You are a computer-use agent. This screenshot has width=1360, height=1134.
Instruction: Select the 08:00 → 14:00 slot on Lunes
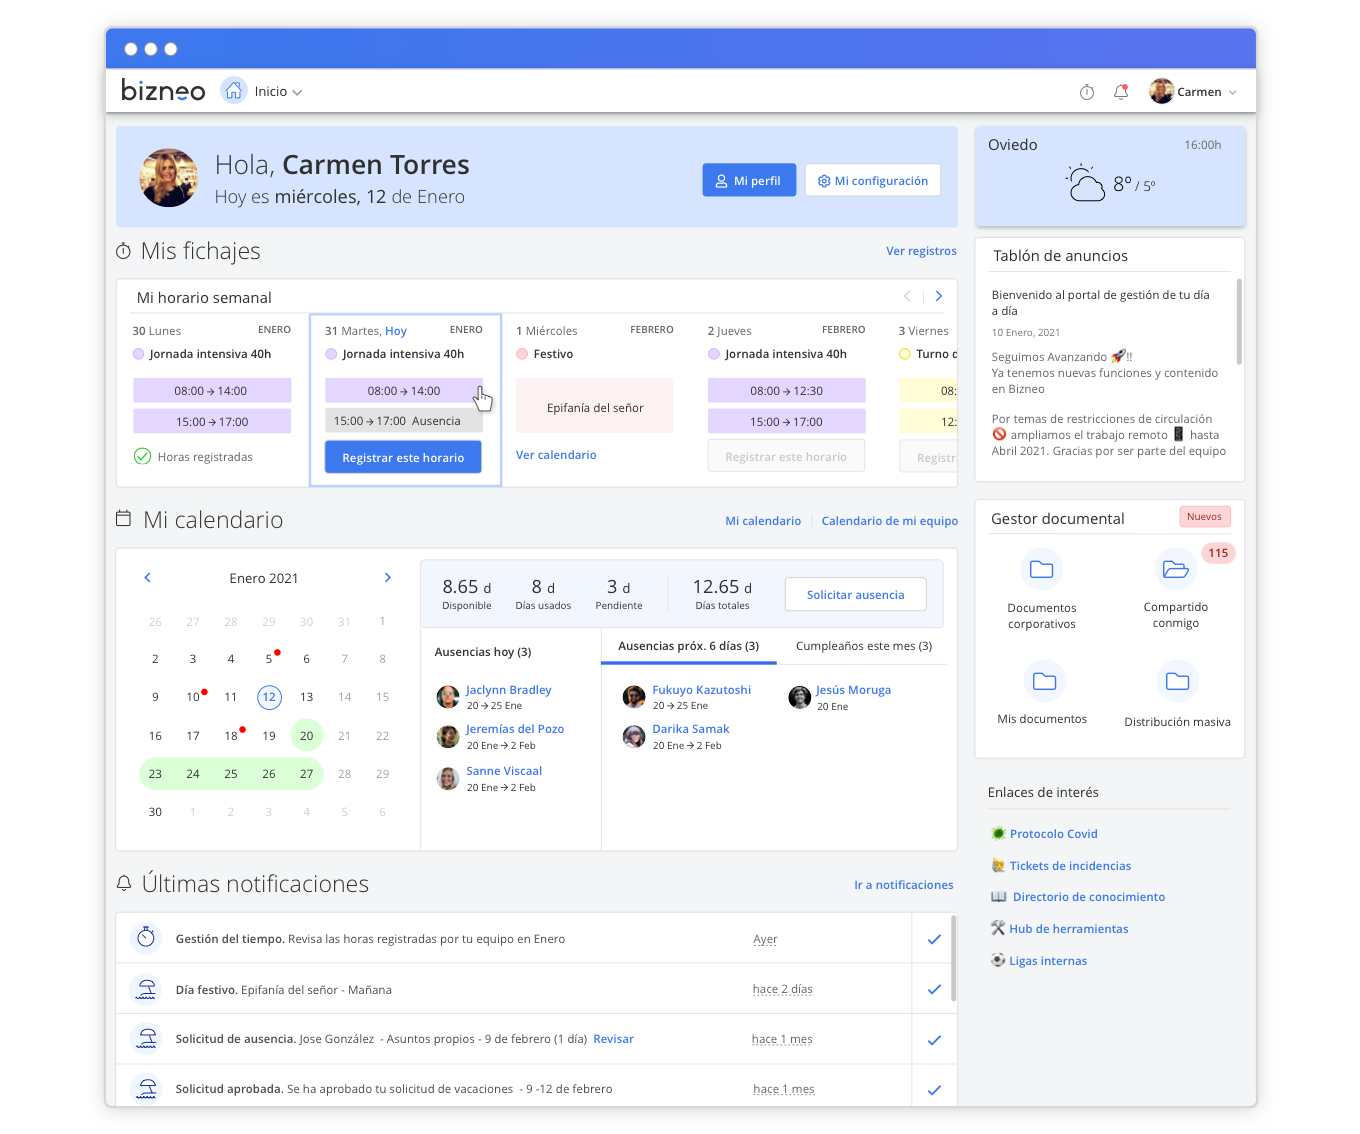coord(212,391)
